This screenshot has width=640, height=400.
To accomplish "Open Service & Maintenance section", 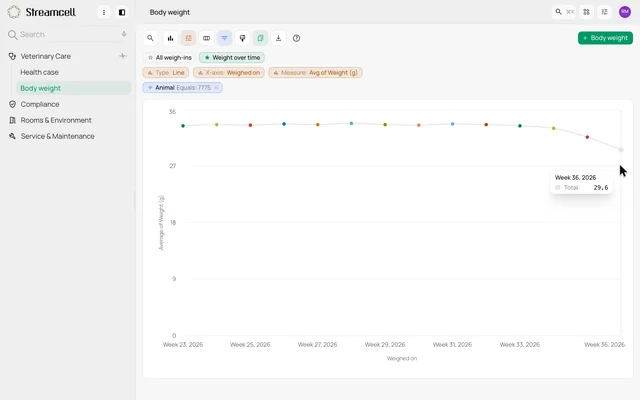I will (x=58, y=136).
